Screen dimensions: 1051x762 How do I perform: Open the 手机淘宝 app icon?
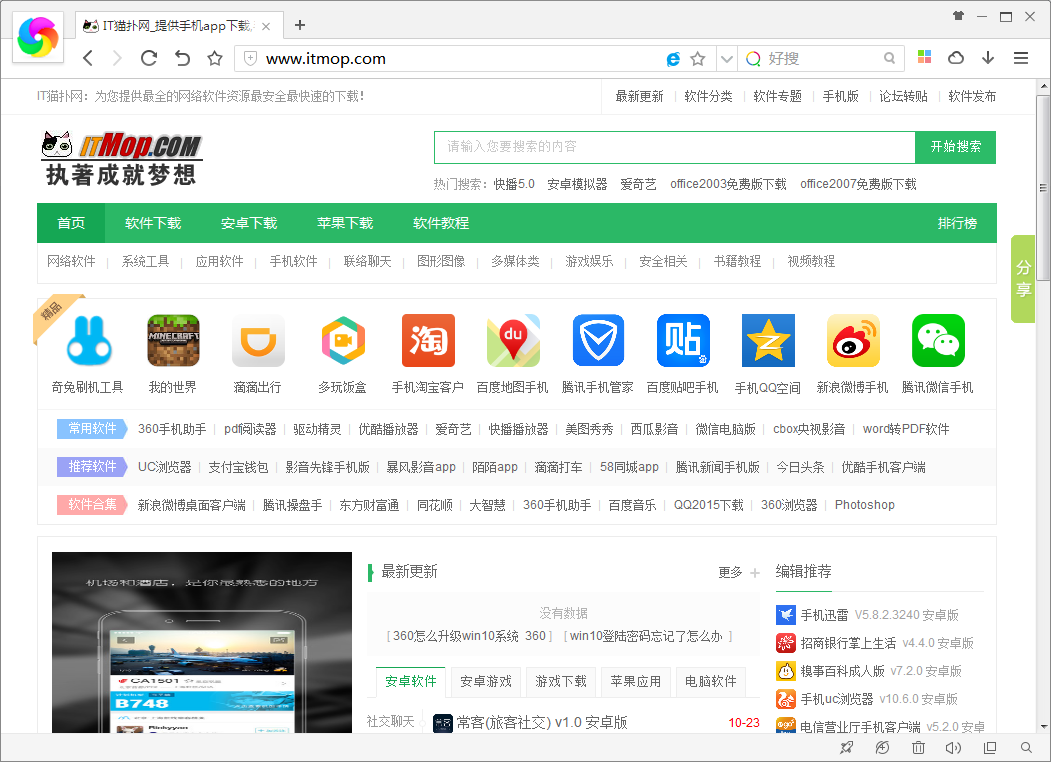coord(428,340)
